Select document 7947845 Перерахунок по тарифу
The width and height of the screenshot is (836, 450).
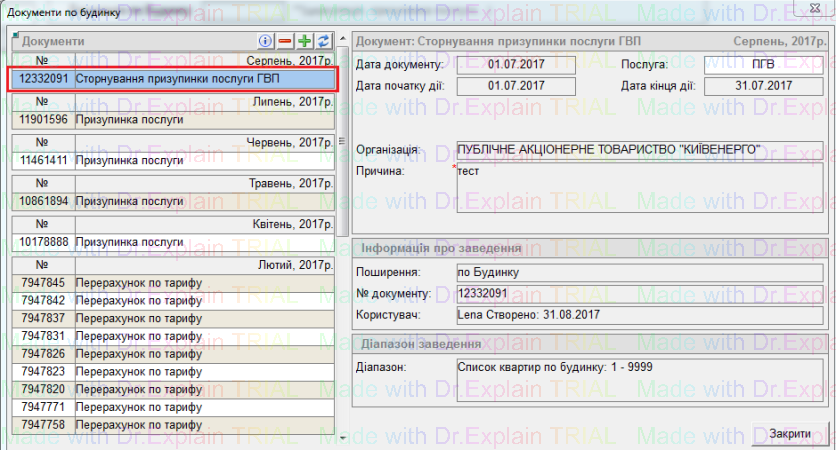pos(173,283)
